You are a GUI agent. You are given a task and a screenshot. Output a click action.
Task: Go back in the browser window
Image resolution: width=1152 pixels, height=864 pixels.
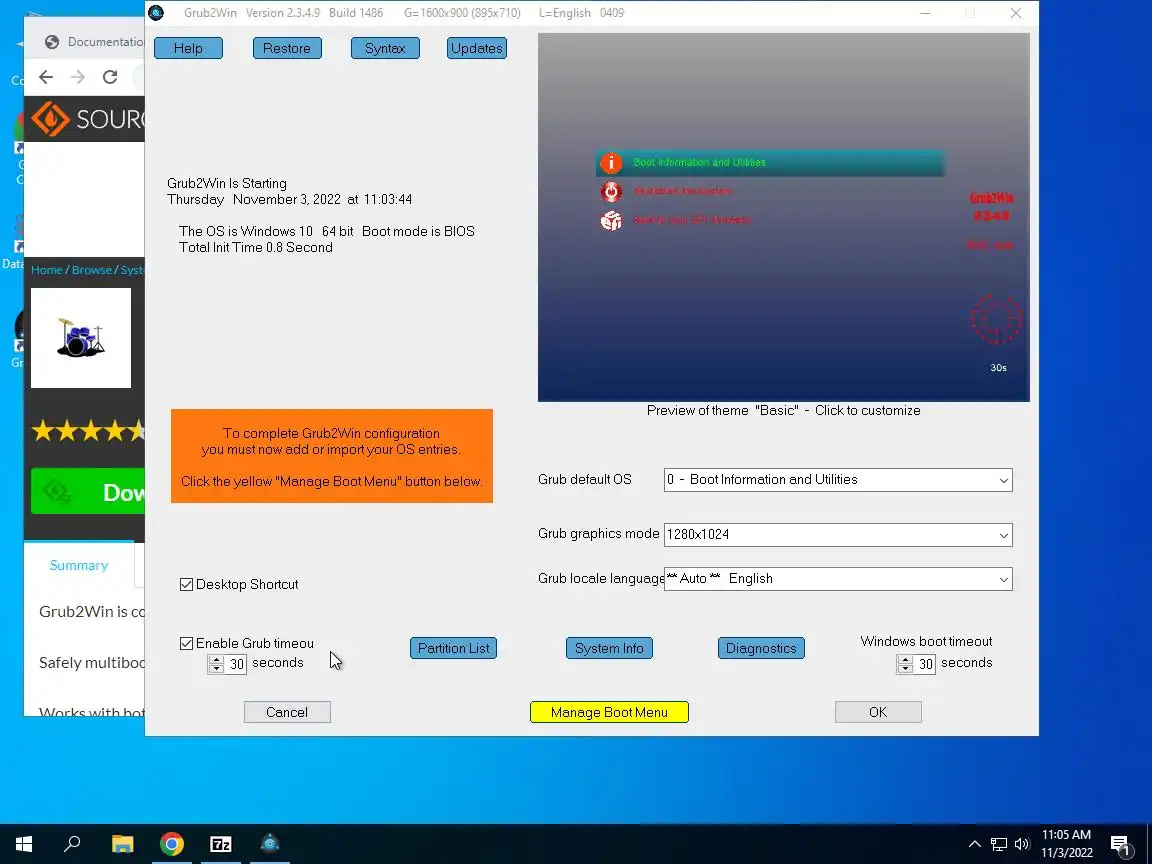(x=46, y=77)
